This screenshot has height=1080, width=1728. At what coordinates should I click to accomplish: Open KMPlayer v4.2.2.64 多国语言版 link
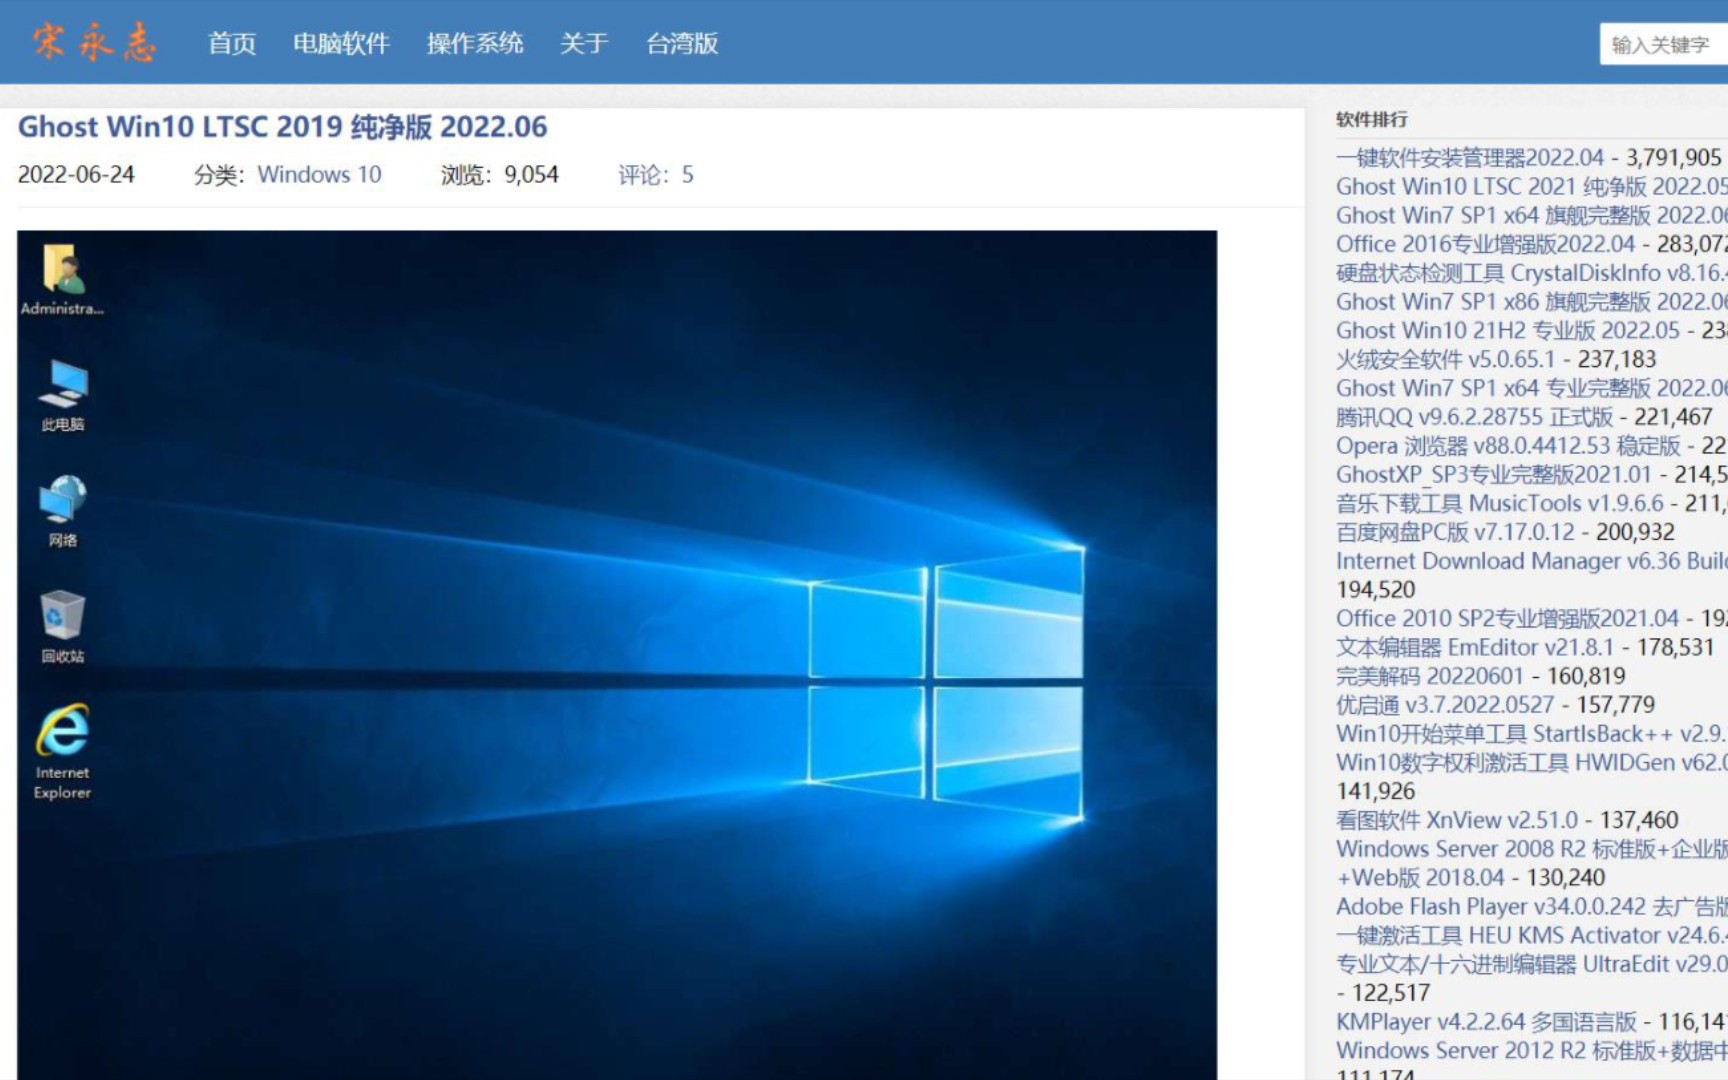[1486, 1023]
